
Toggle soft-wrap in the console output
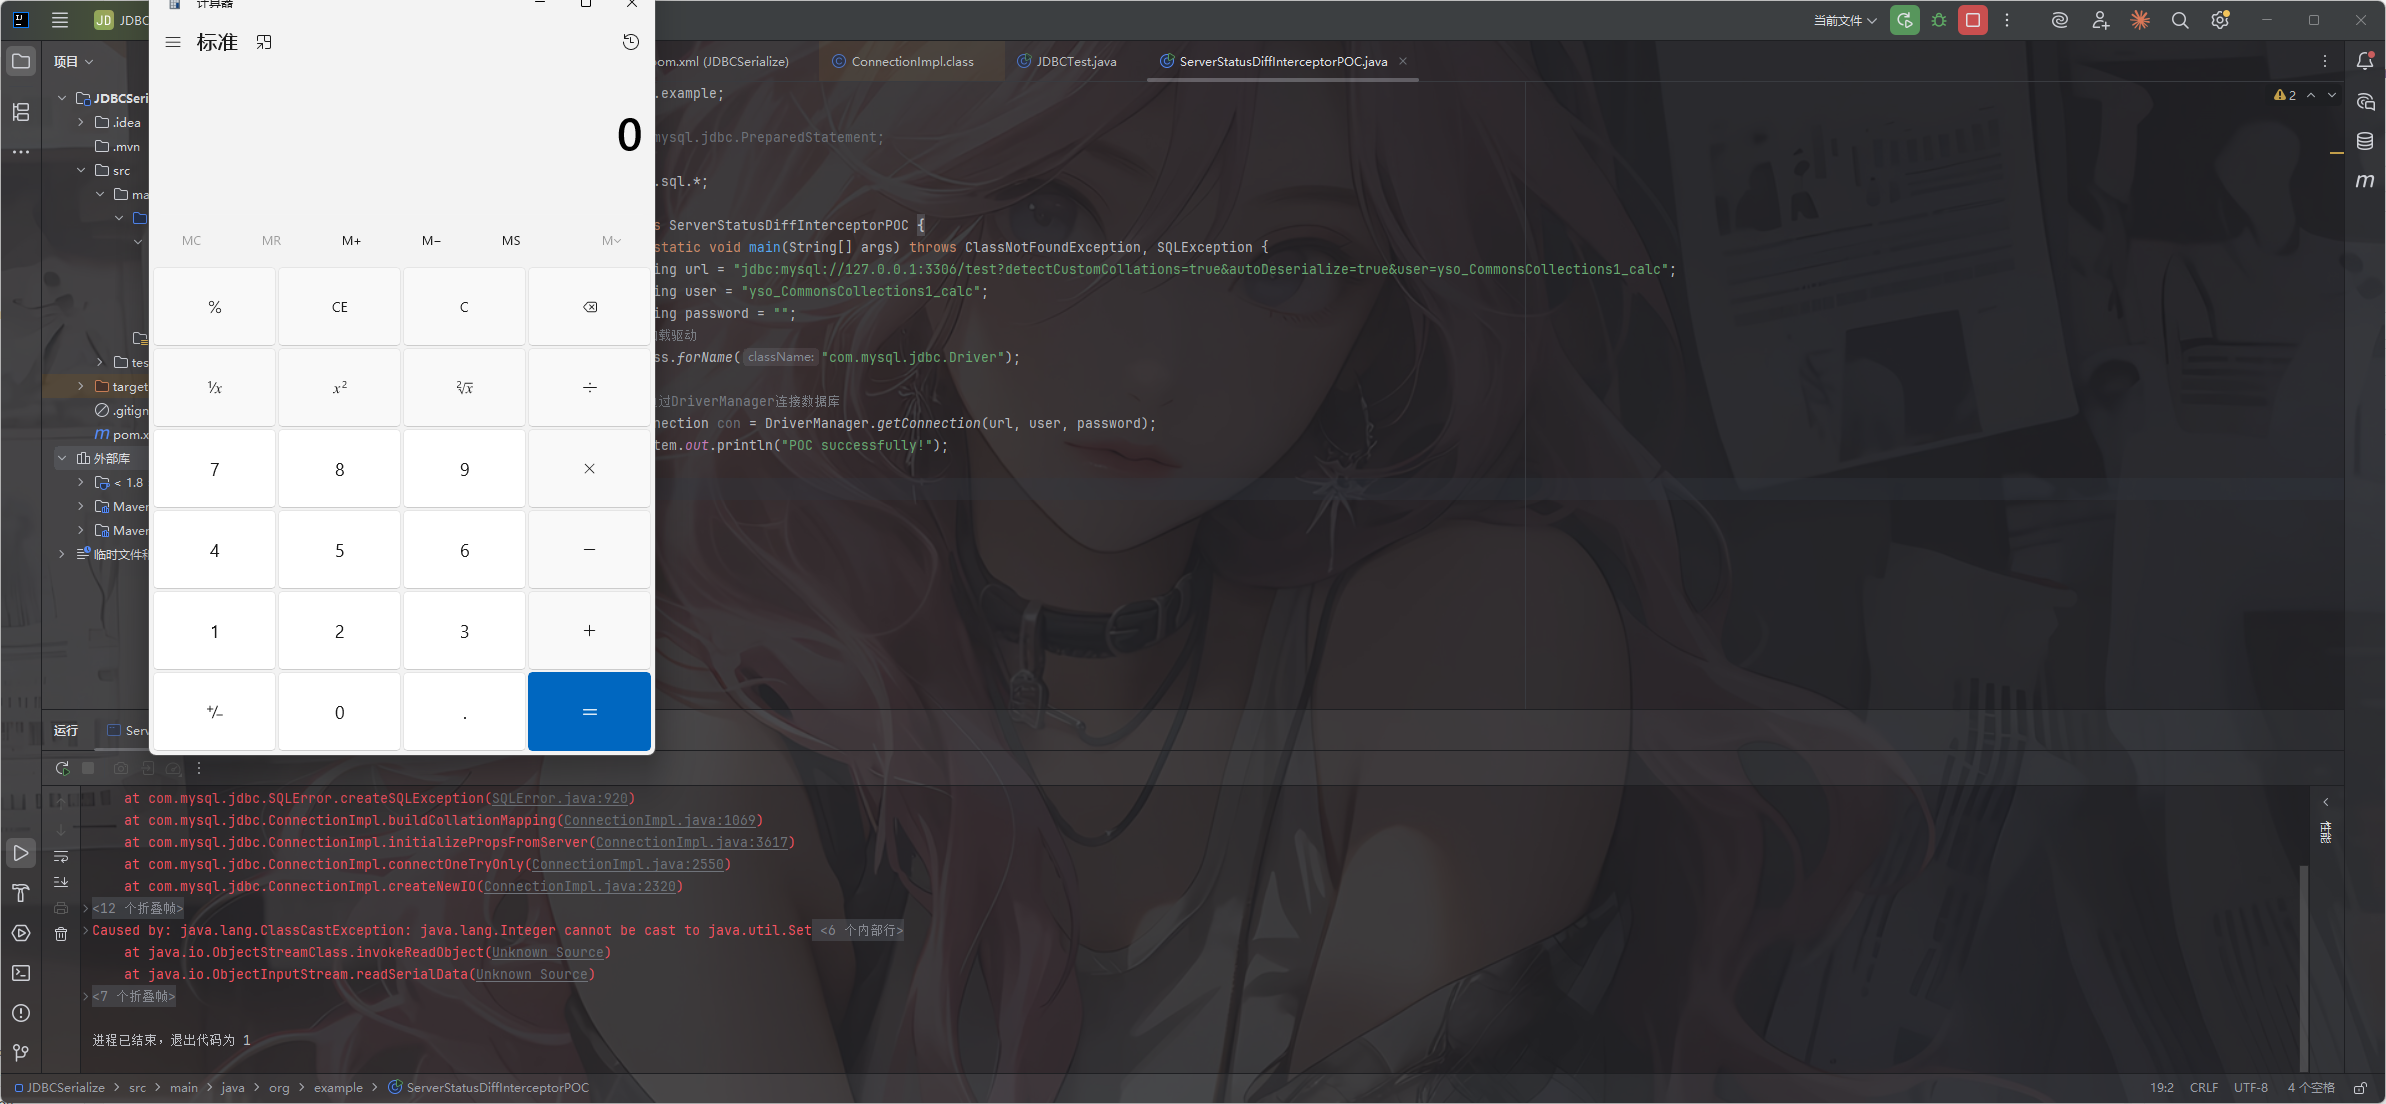pos(61,857)
